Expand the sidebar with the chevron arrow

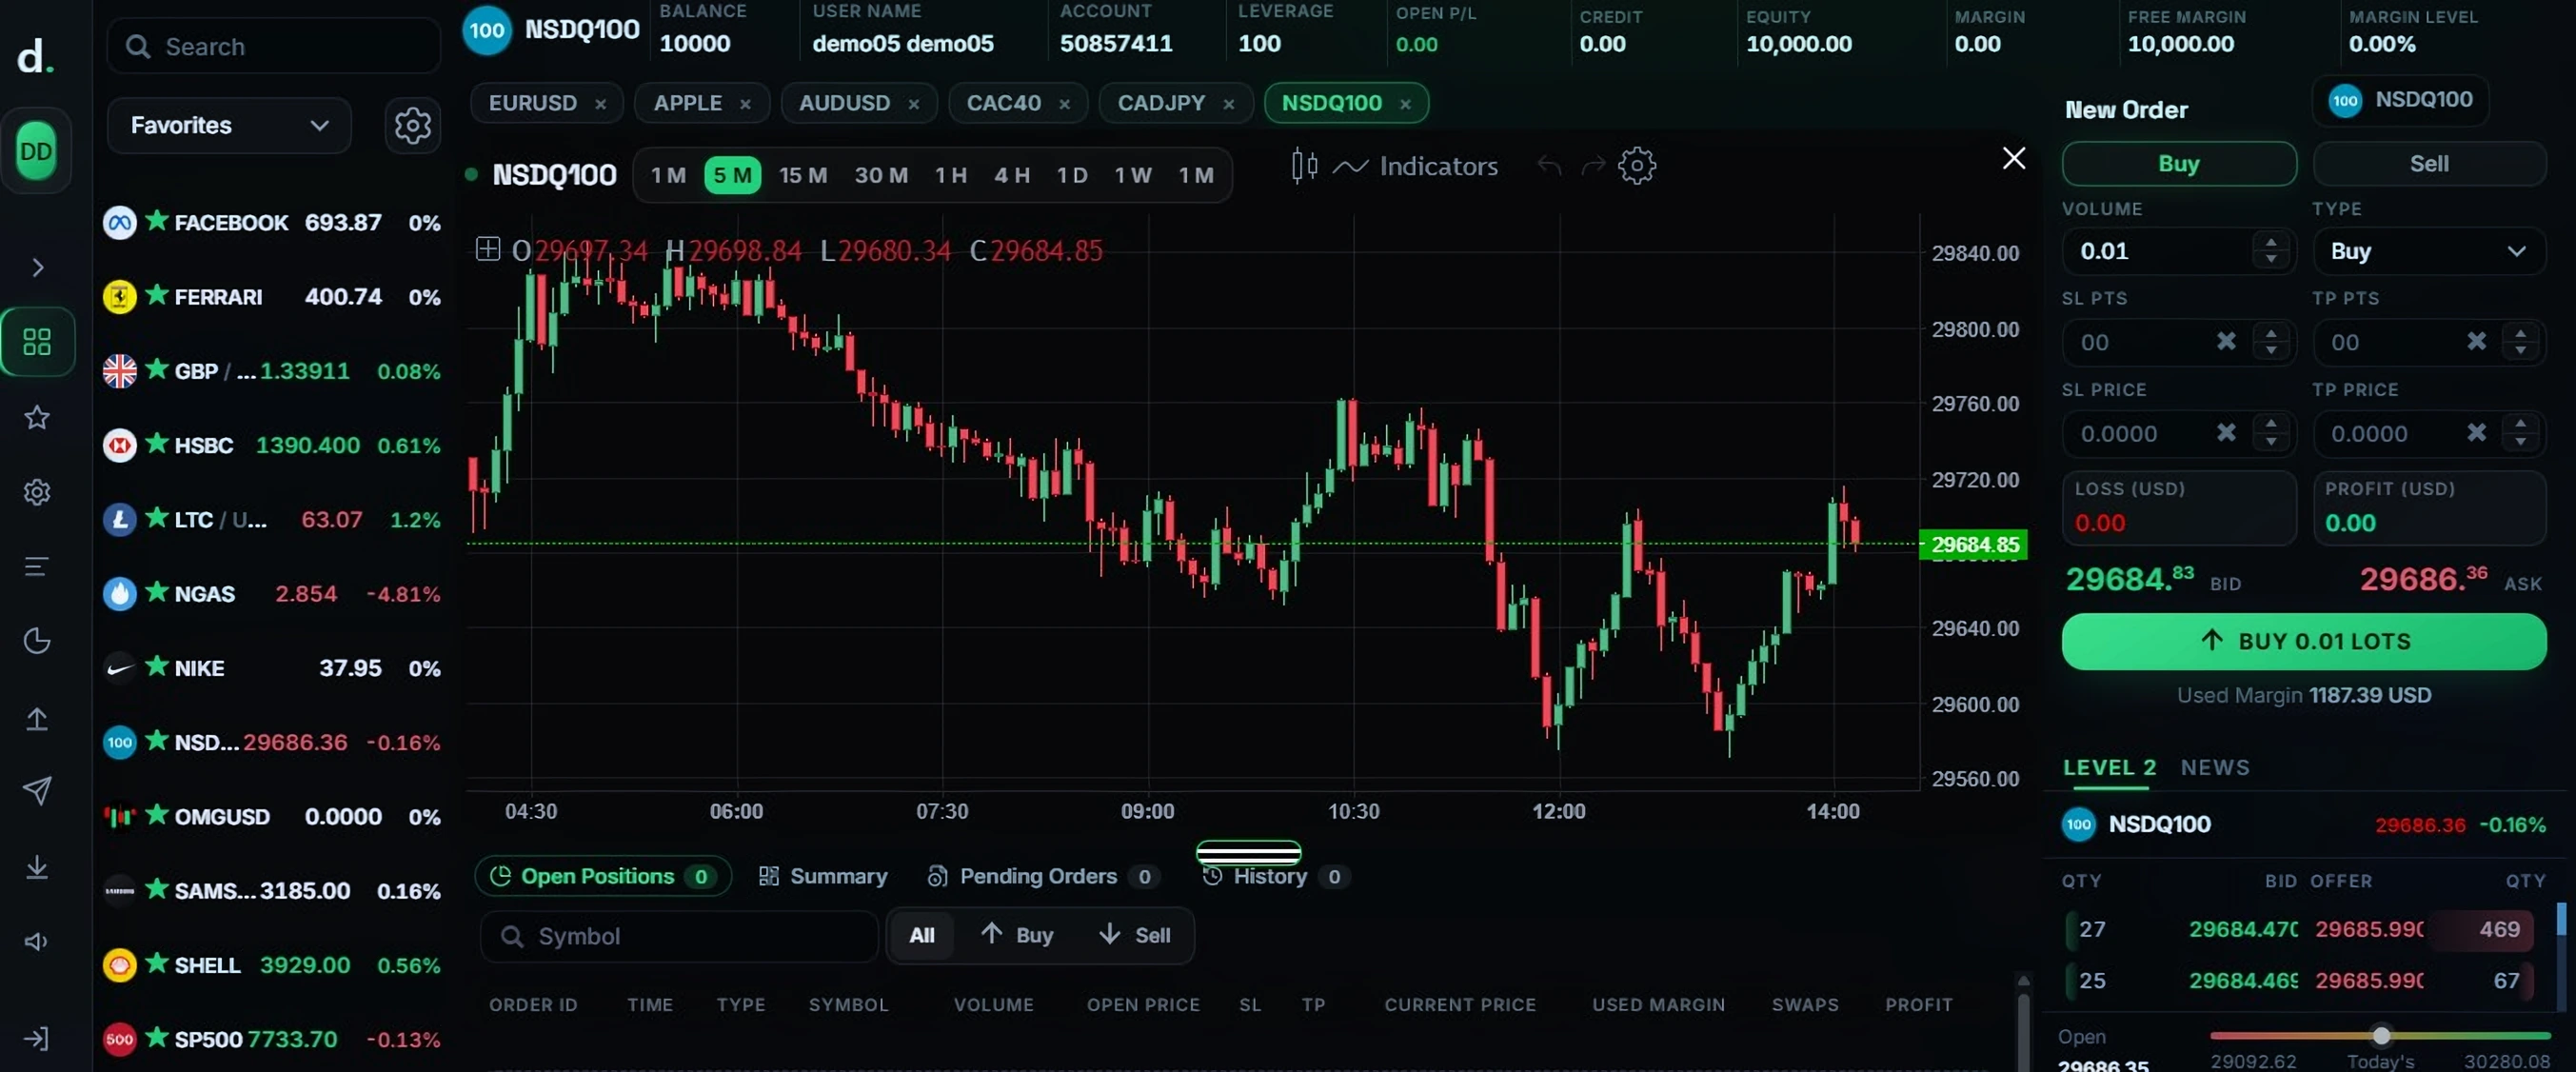click(37, 267)
